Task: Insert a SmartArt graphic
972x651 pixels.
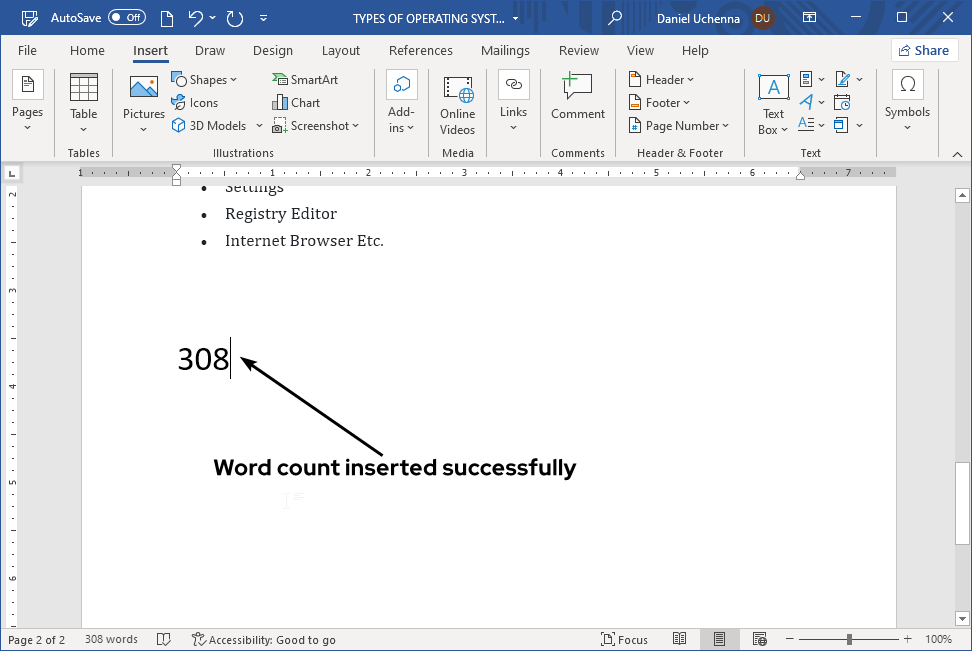Action: (305, 79)
